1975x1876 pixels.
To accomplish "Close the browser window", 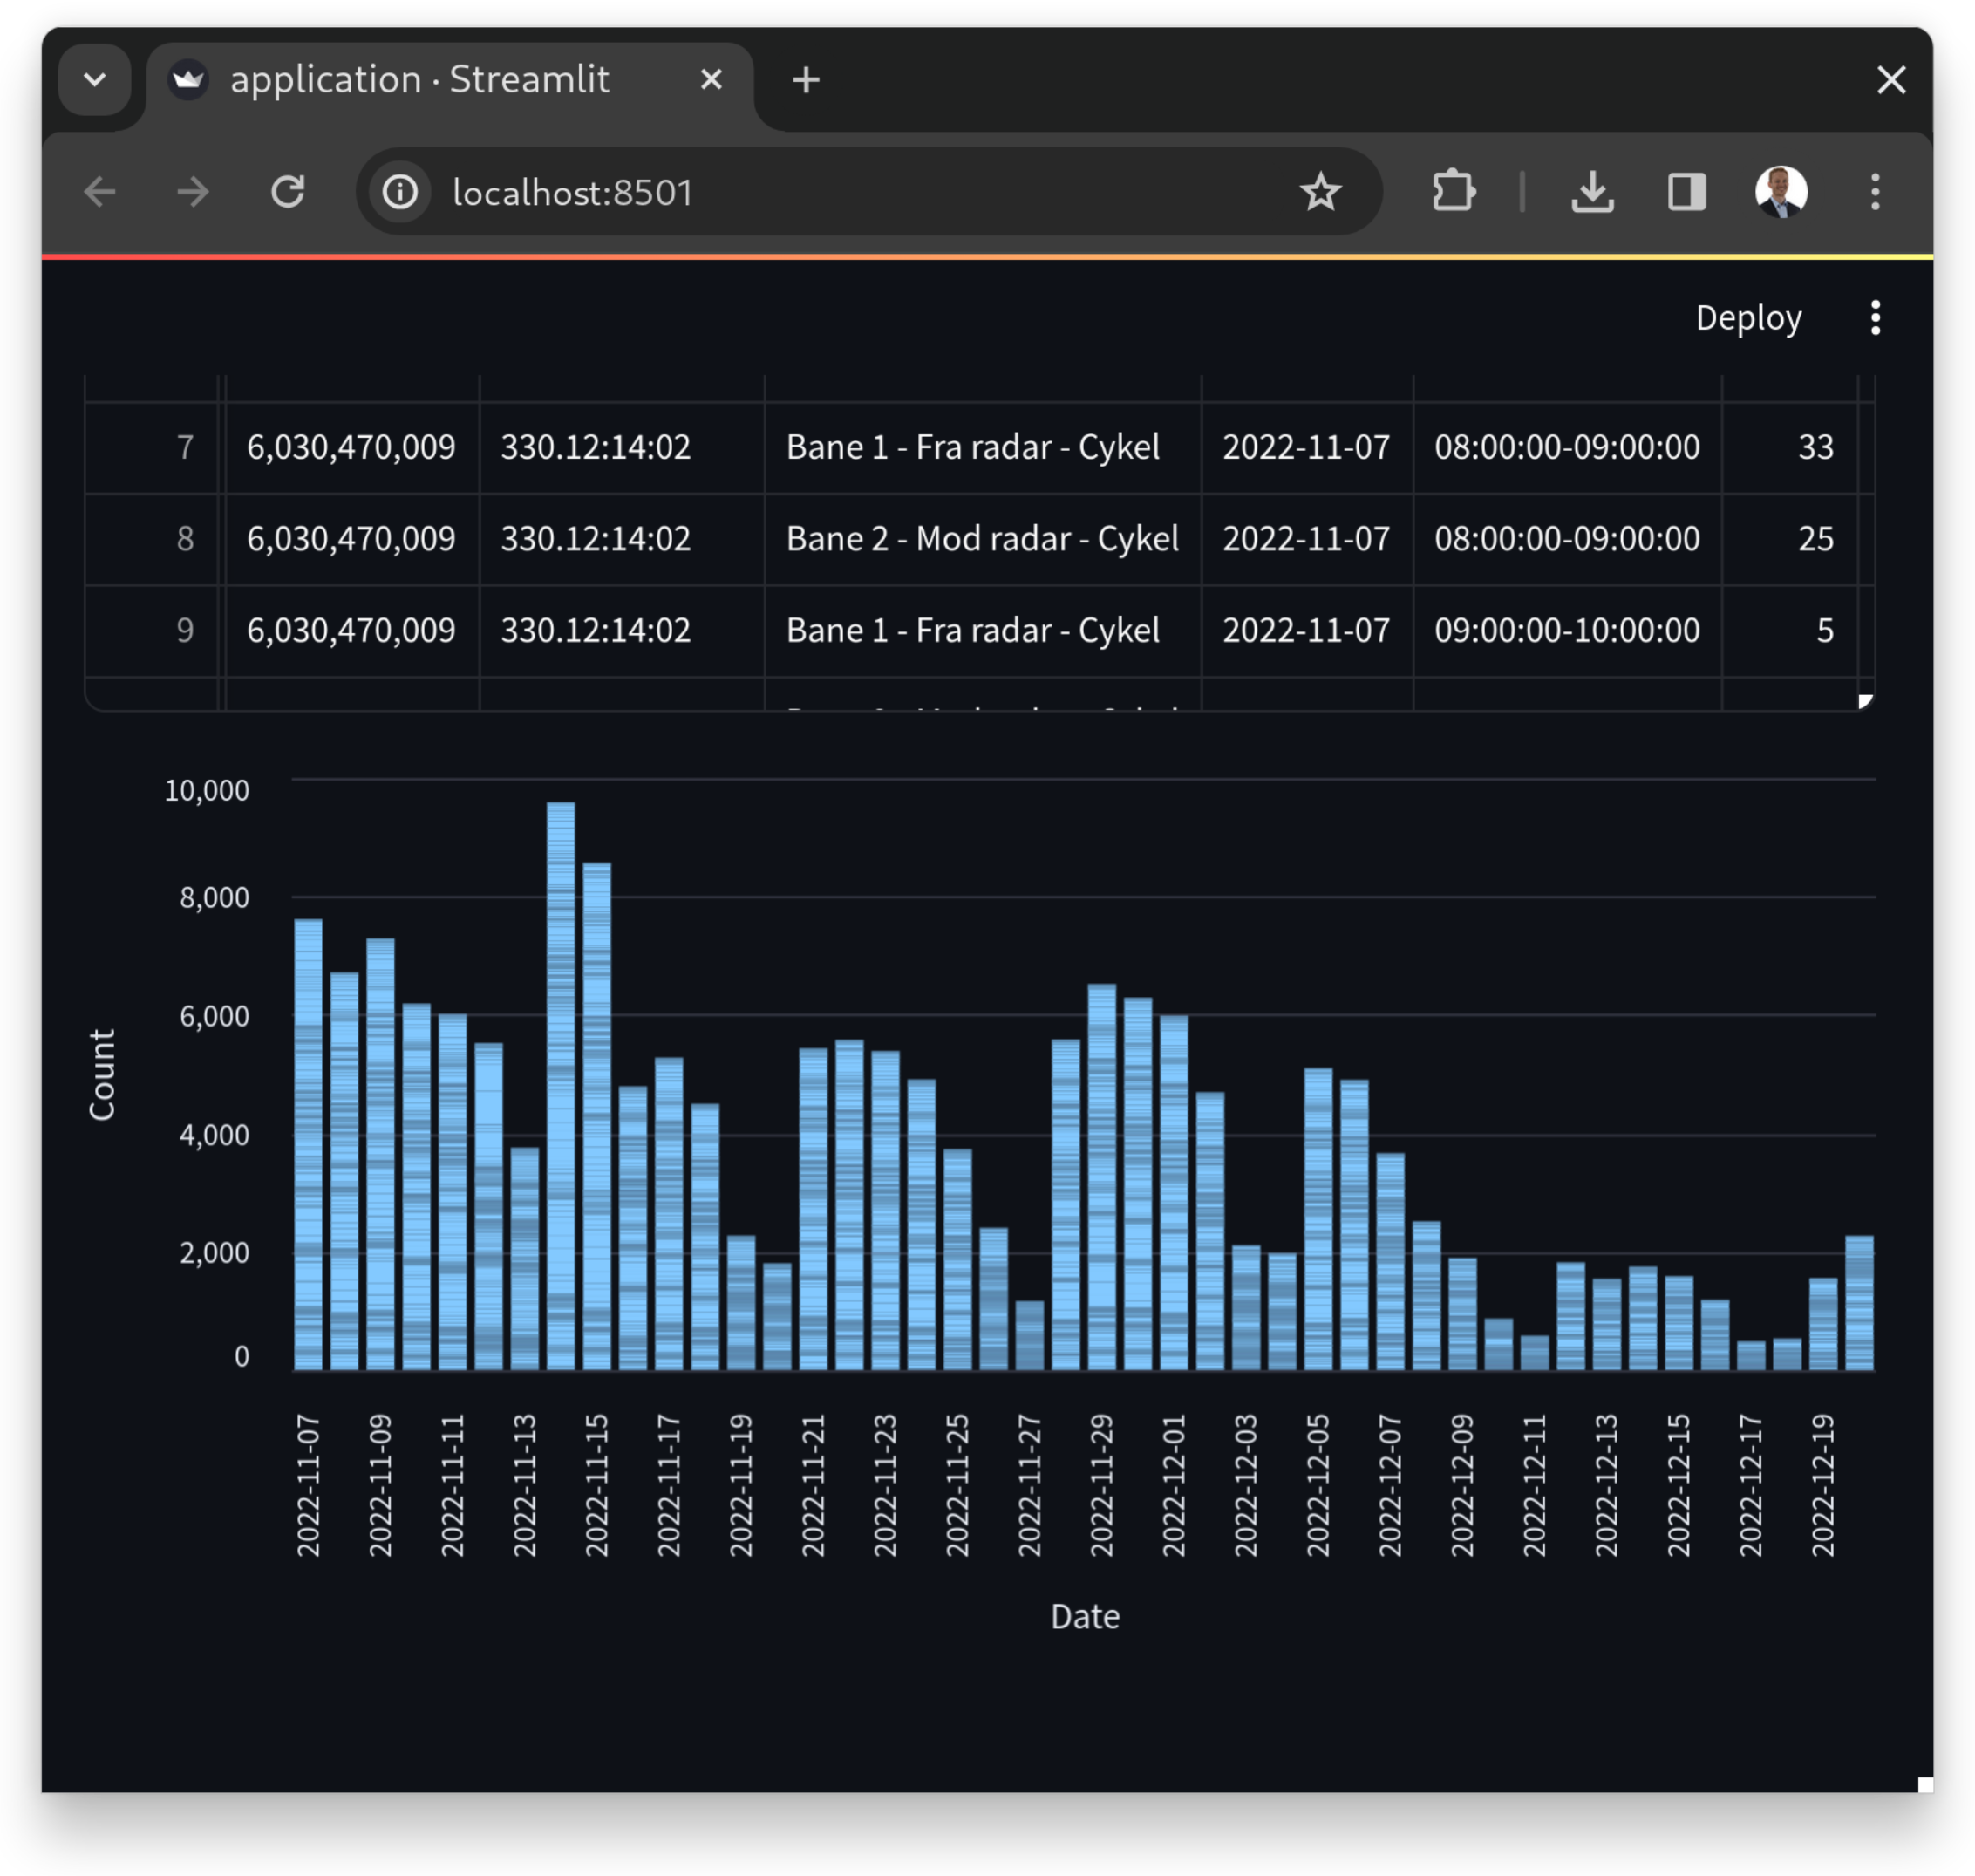I will click(x=1891, y=79).
